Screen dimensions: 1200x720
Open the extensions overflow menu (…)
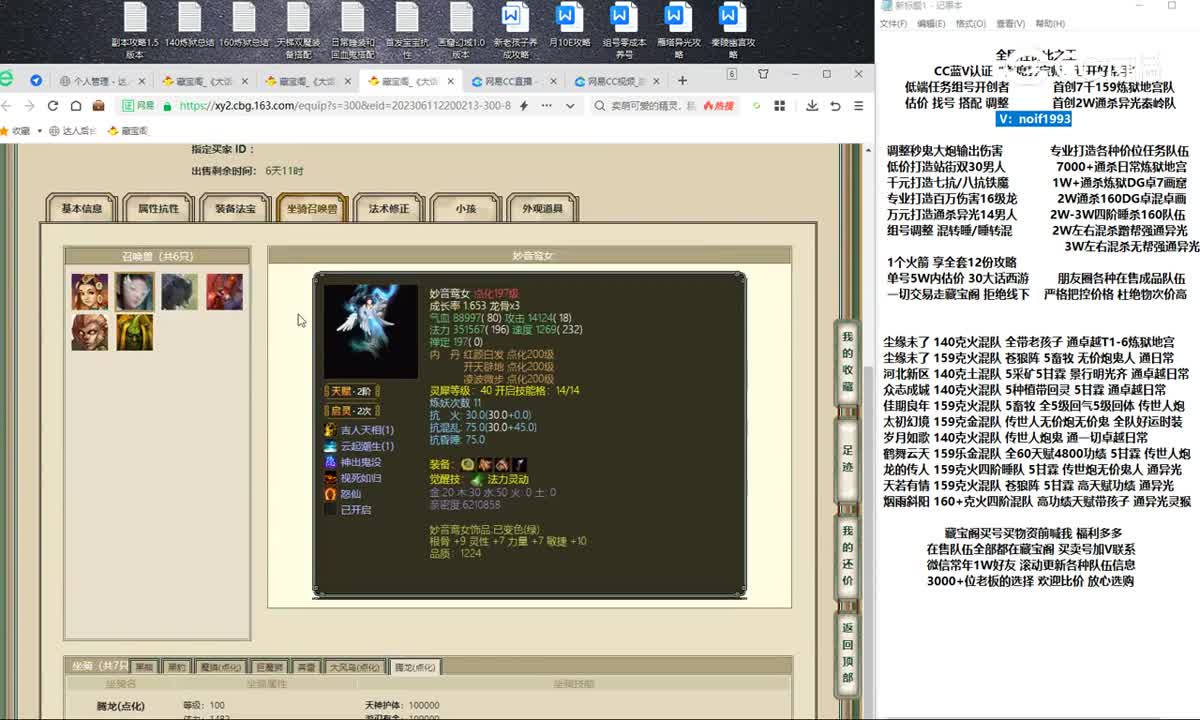pyautogui.click(x=545, y=104)
